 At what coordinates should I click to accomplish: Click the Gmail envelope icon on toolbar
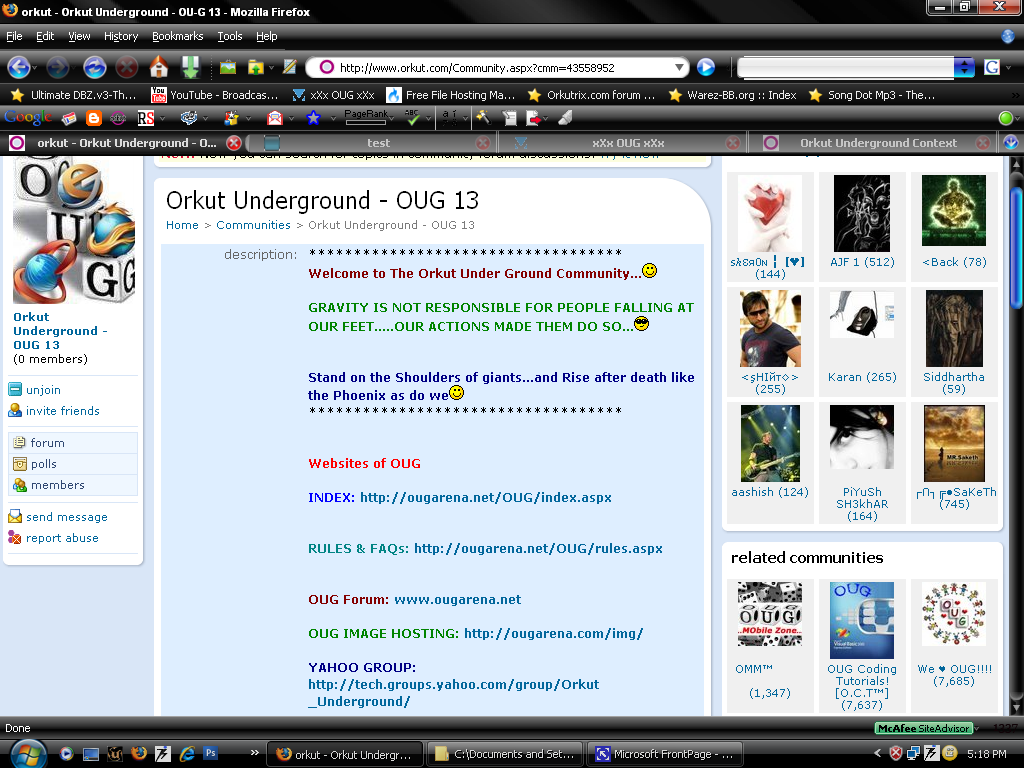(x=275, y=118)
